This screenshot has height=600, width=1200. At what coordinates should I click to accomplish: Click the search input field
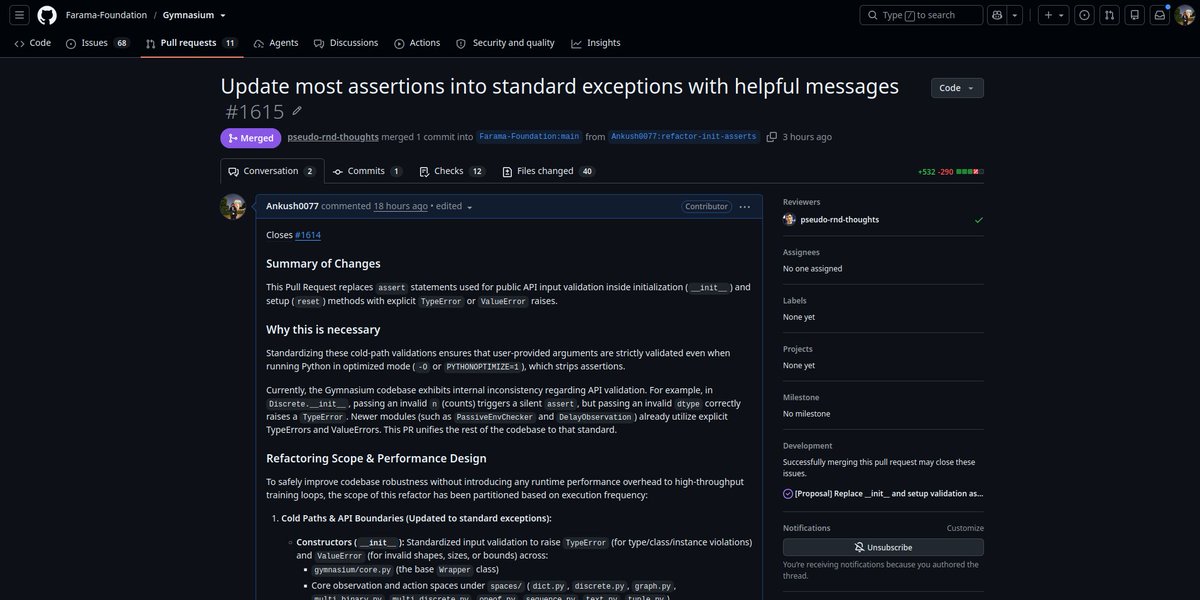[x=919, y=15]
